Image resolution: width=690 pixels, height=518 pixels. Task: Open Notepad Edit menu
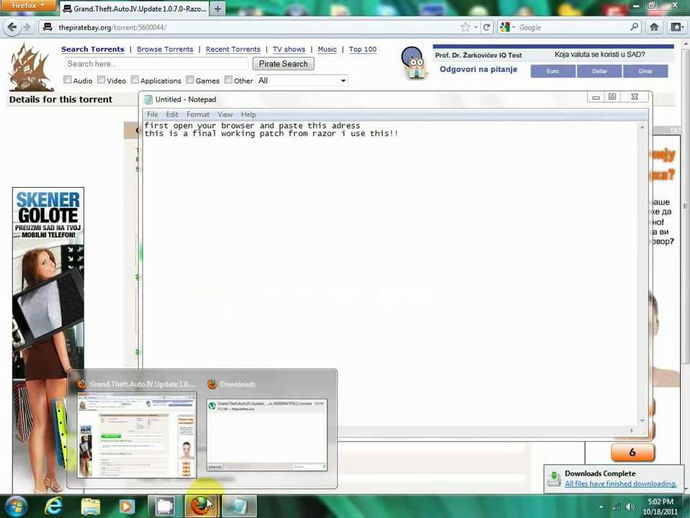point(172,114)
